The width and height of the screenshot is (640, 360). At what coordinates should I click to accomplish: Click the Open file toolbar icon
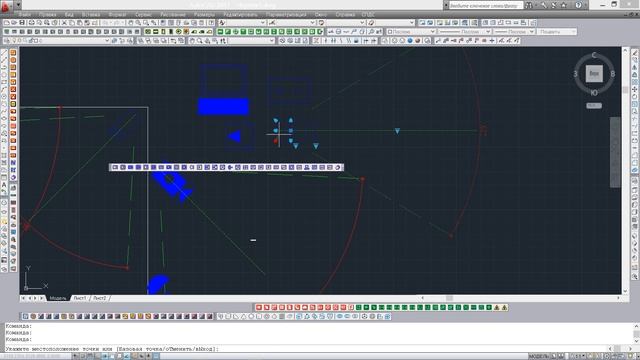click(x=14, y=22)
